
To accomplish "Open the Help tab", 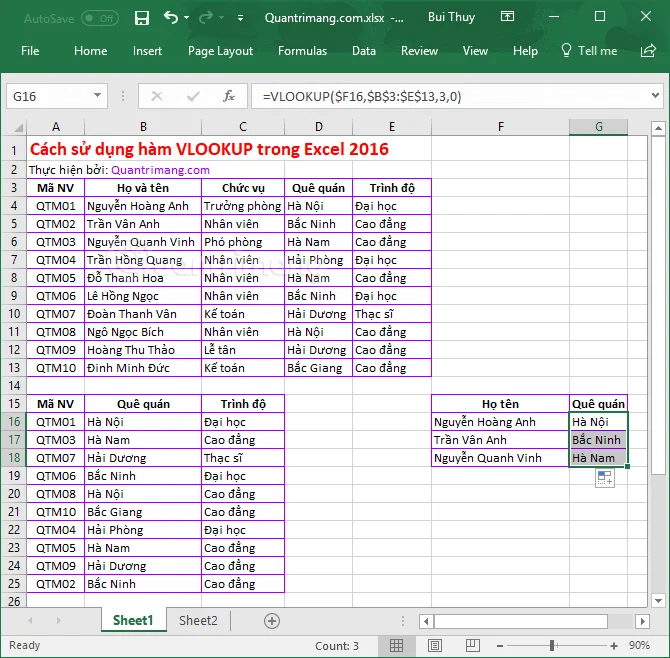I will [x=525, y=51].
